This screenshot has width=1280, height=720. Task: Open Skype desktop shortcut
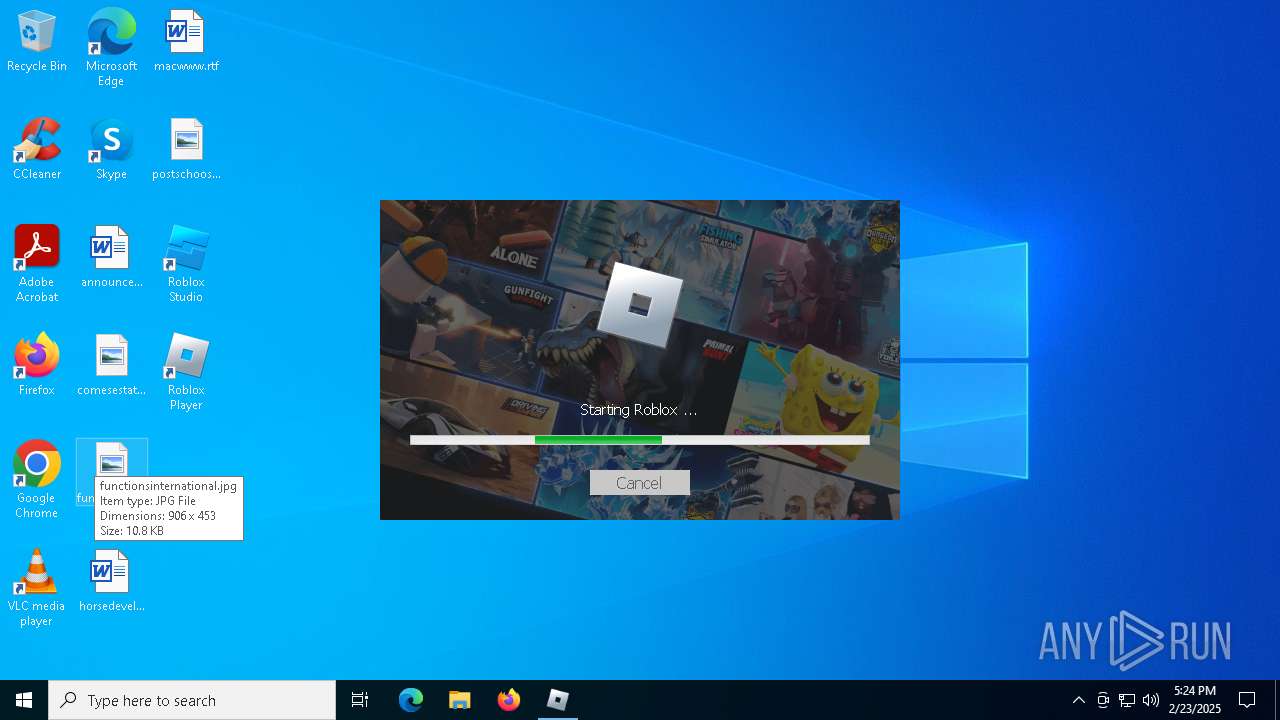click(x=111, y=150)
